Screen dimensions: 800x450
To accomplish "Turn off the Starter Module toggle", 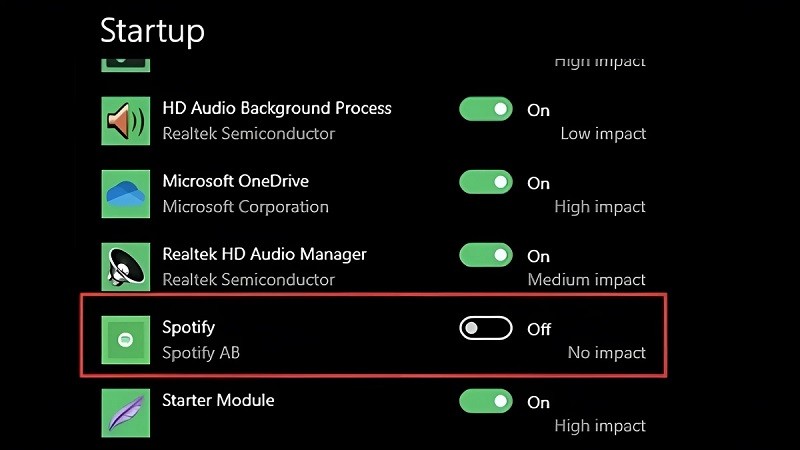I will point(486,402).
